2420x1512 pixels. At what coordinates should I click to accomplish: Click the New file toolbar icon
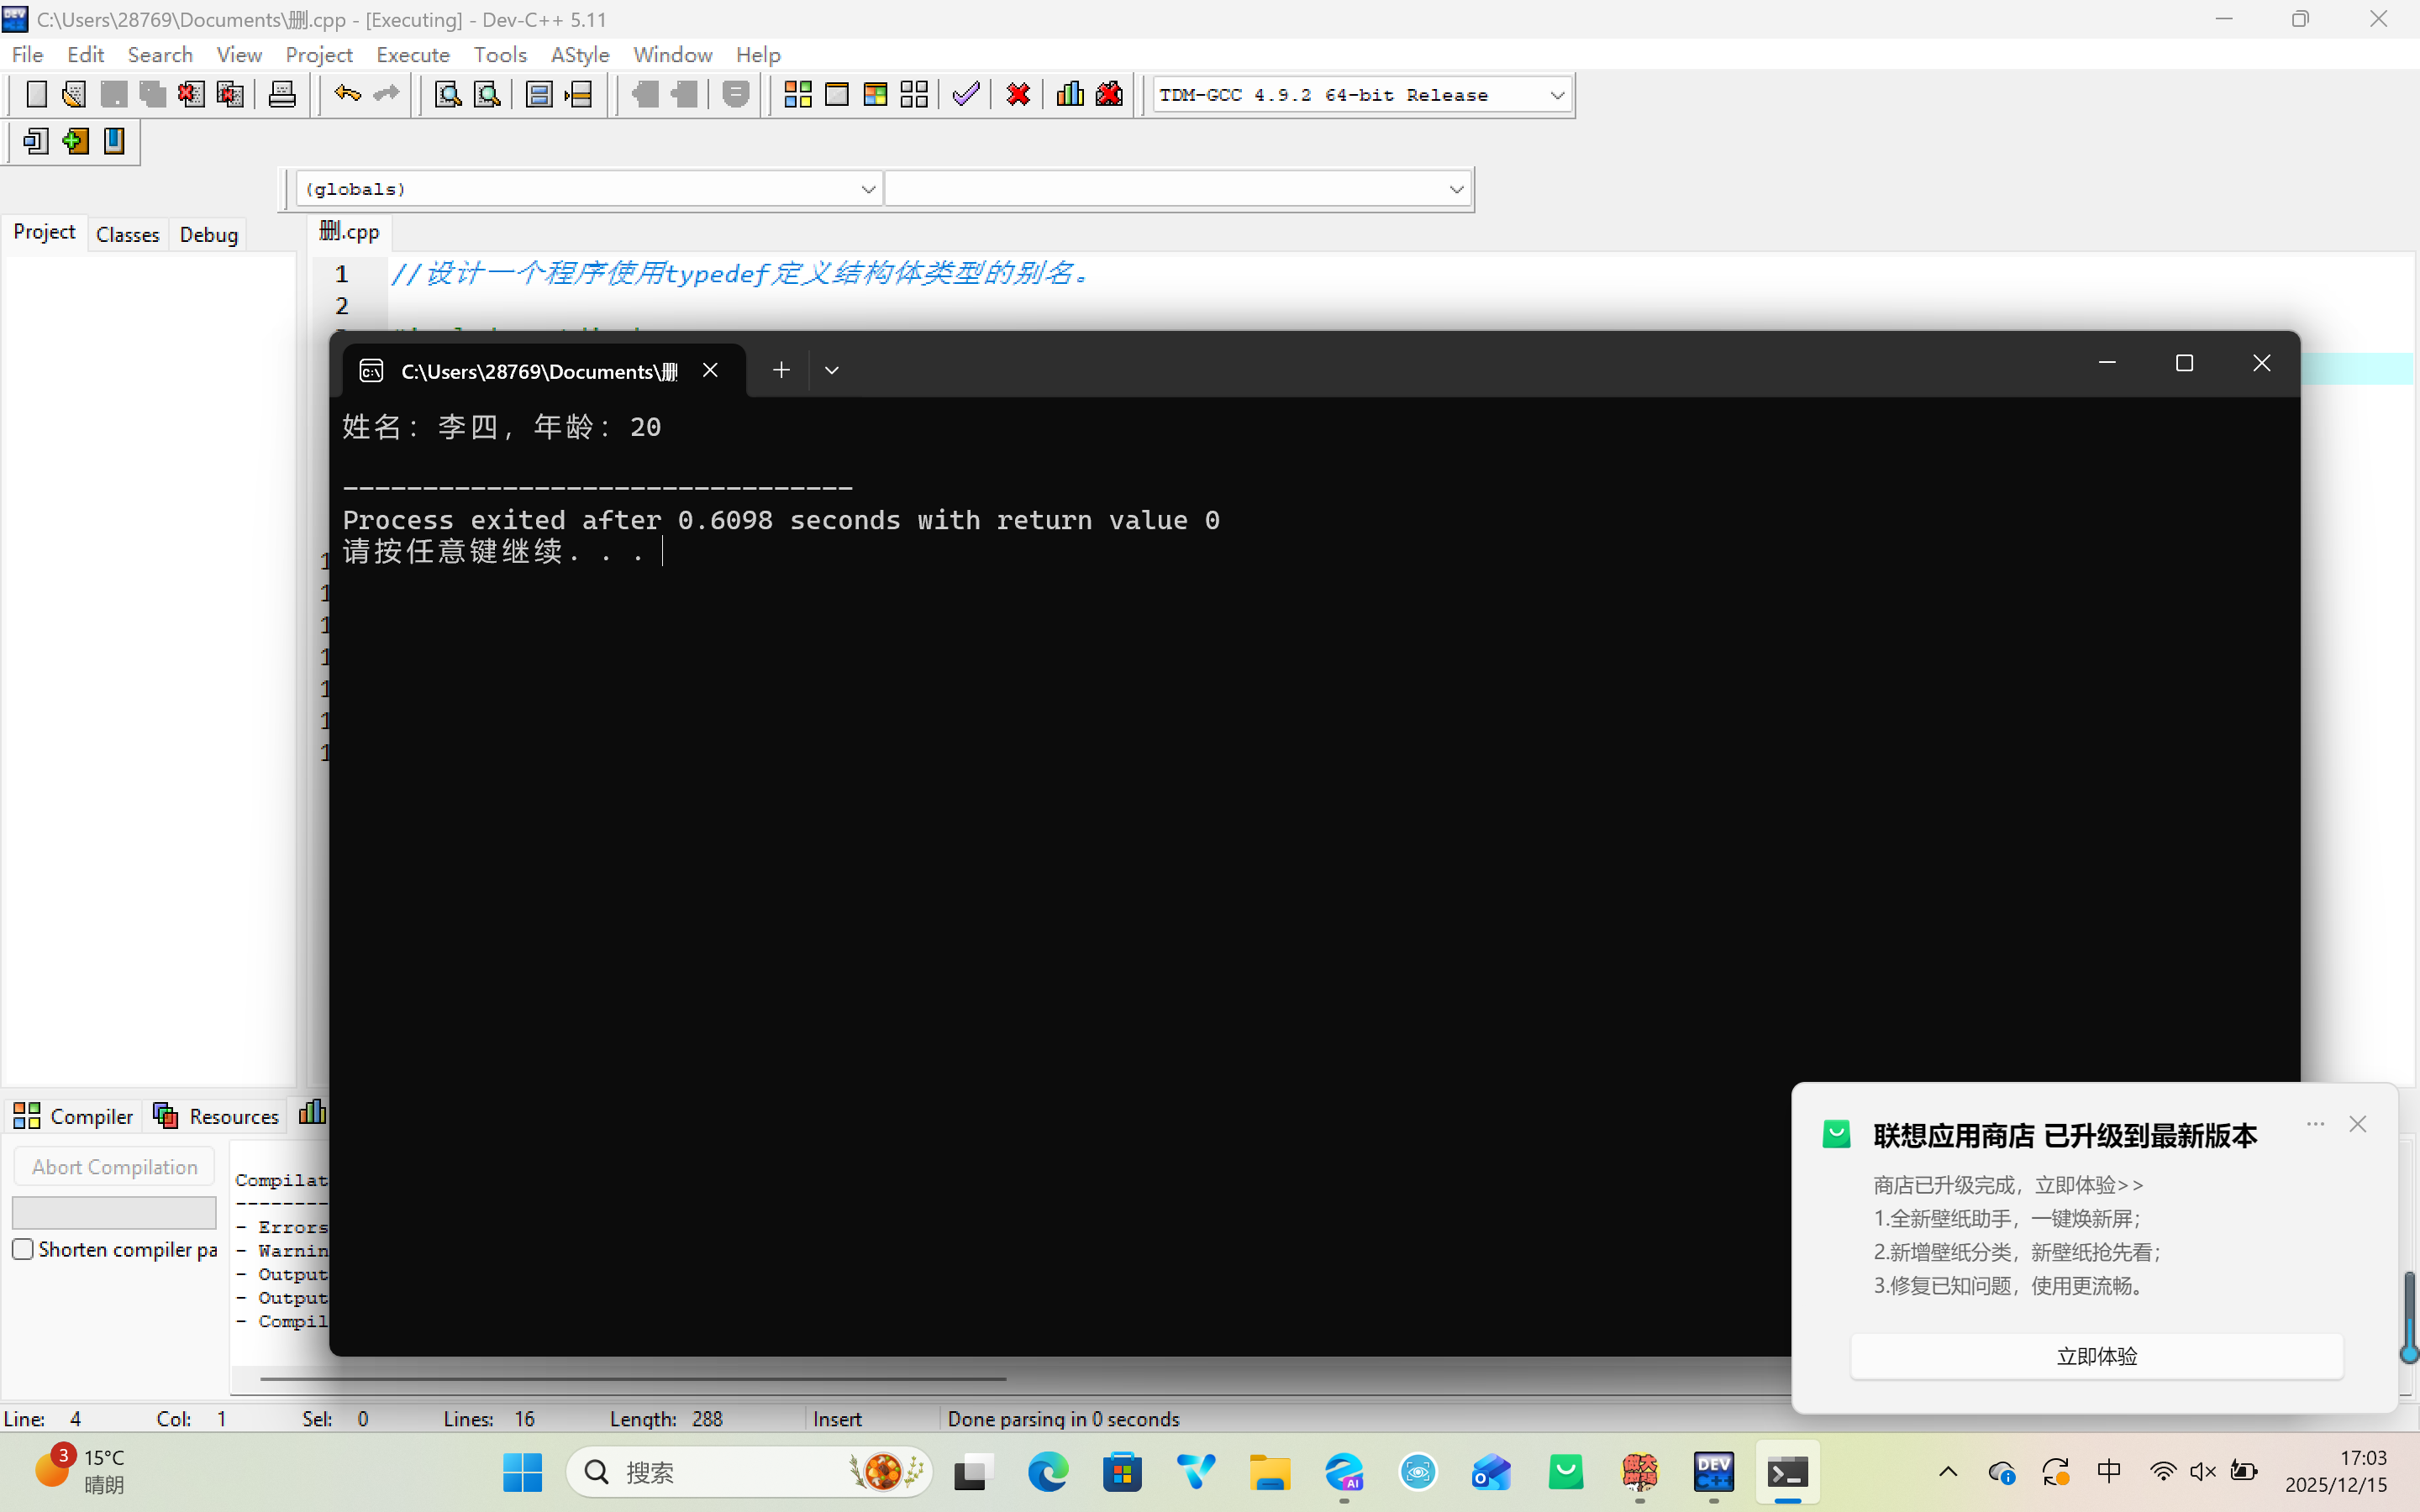click(x=36, y=95)
